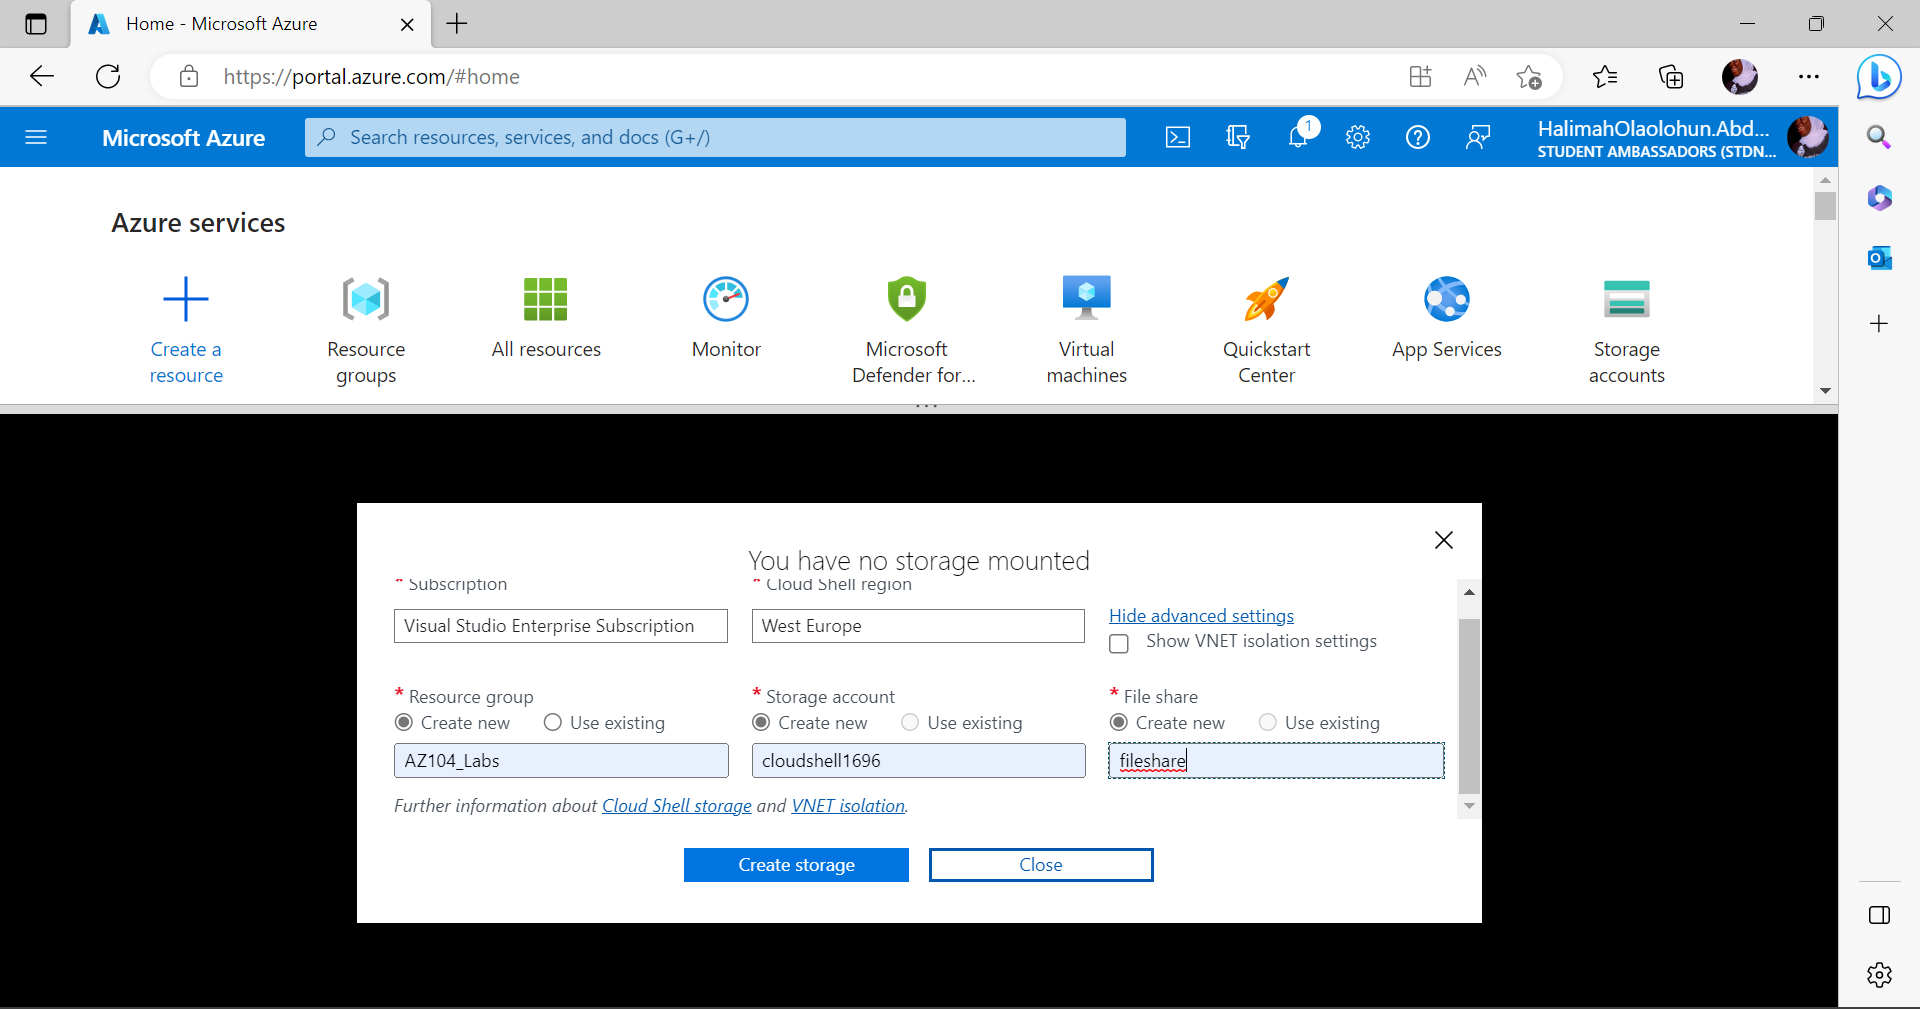Click the Help icon
This screenshot has height=1009, width=1920.
(x=1417, y=137)
